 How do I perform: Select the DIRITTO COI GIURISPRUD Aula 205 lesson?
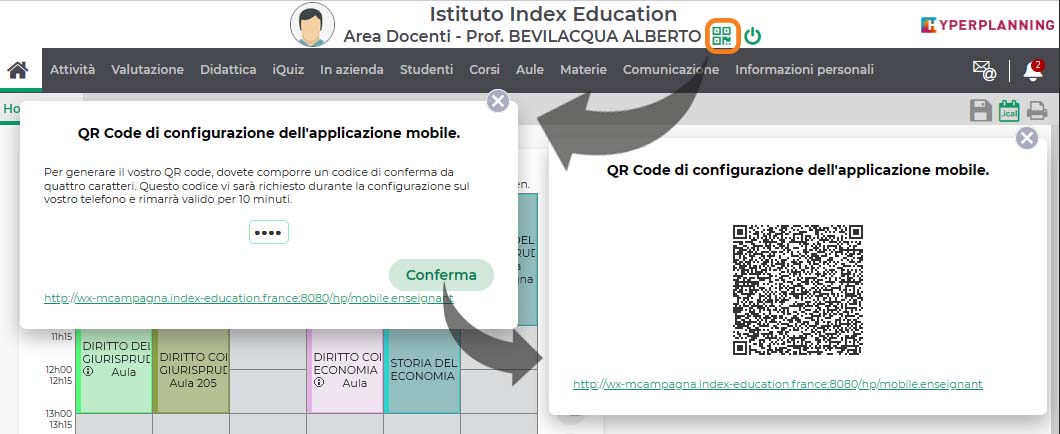pyautogui.click(x=191, y=370)
